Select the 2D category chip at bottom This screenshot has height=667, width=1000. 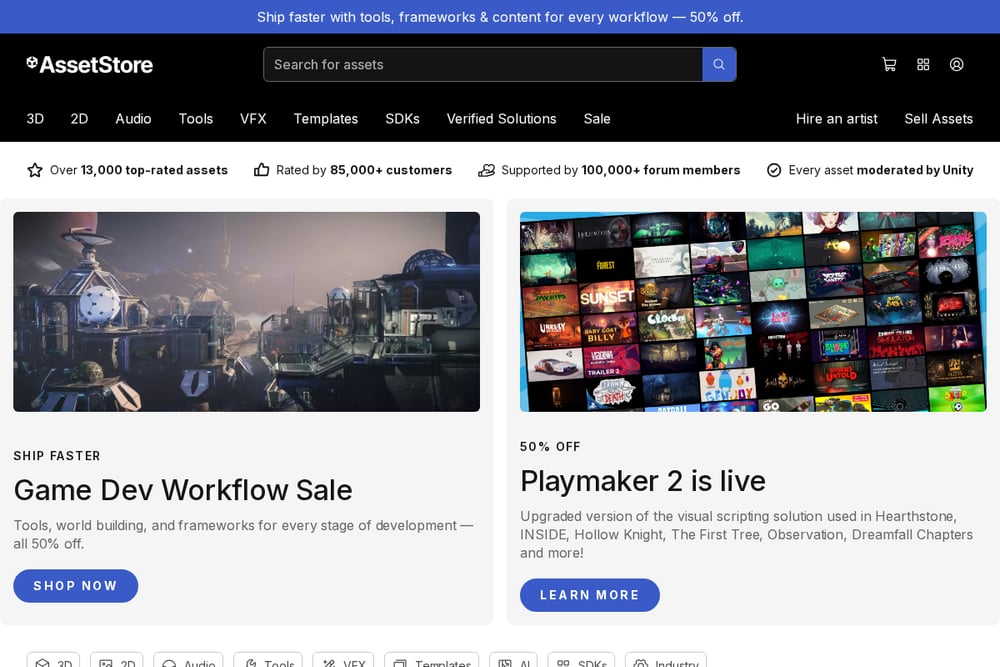pyautogui.click(x=117, y=661)
